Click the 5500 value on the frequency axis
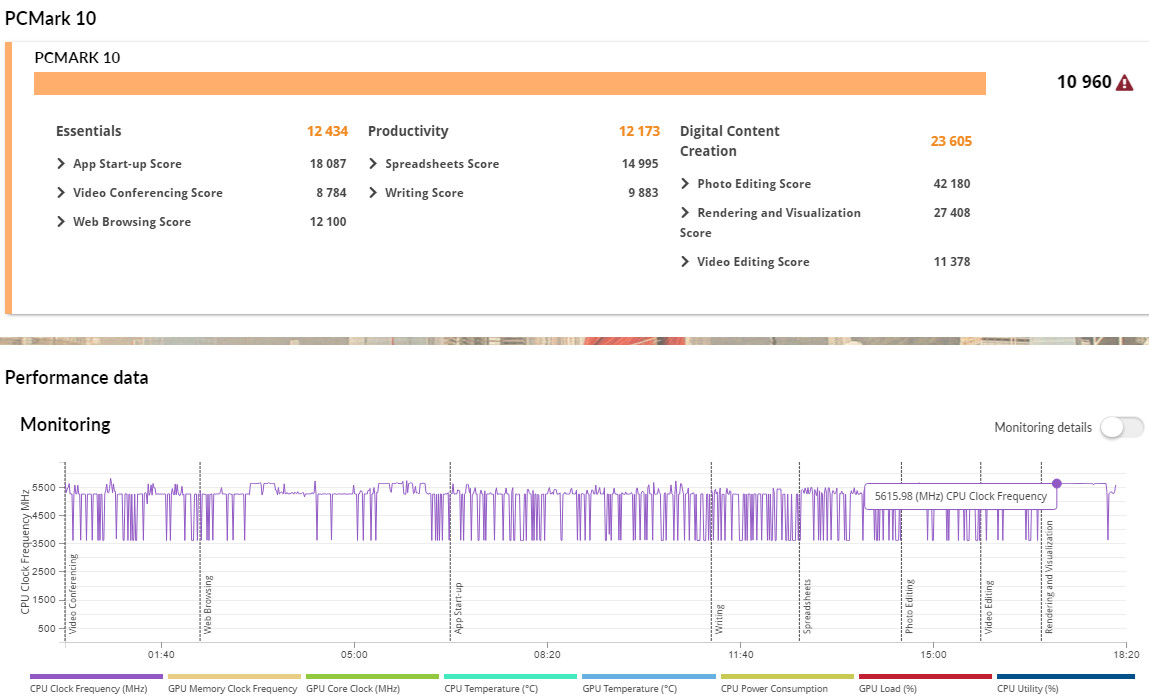The height and width of the screenshot is (699, 1149). (44, 487)
